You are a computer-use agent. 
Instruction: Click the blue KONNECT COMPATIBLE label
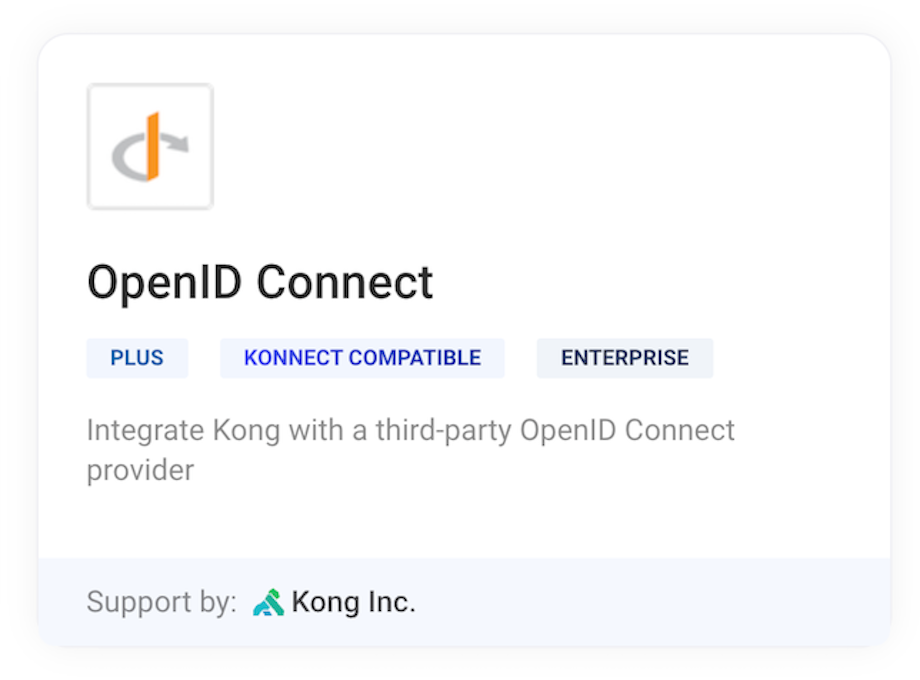(x=362, y=357)
